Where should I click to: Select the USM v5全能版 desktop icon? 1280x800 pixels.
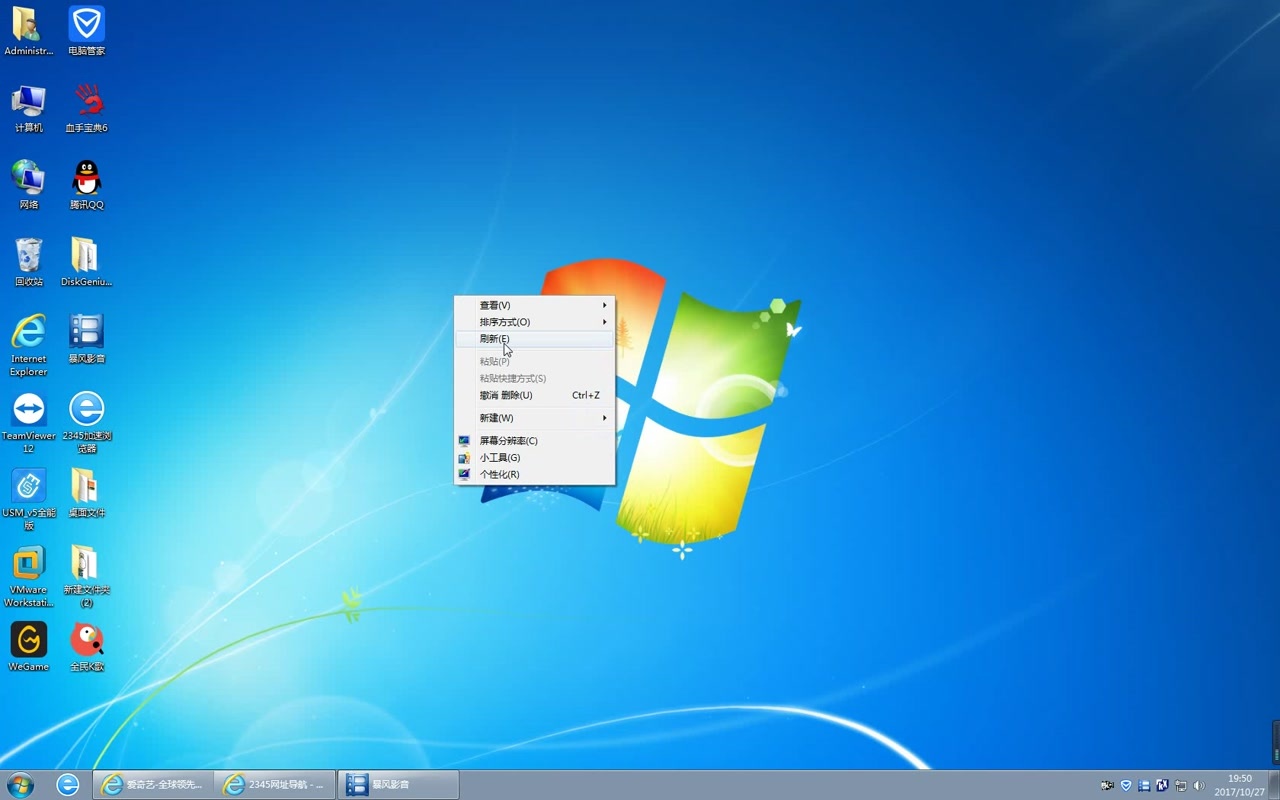[x=28, y=499]
